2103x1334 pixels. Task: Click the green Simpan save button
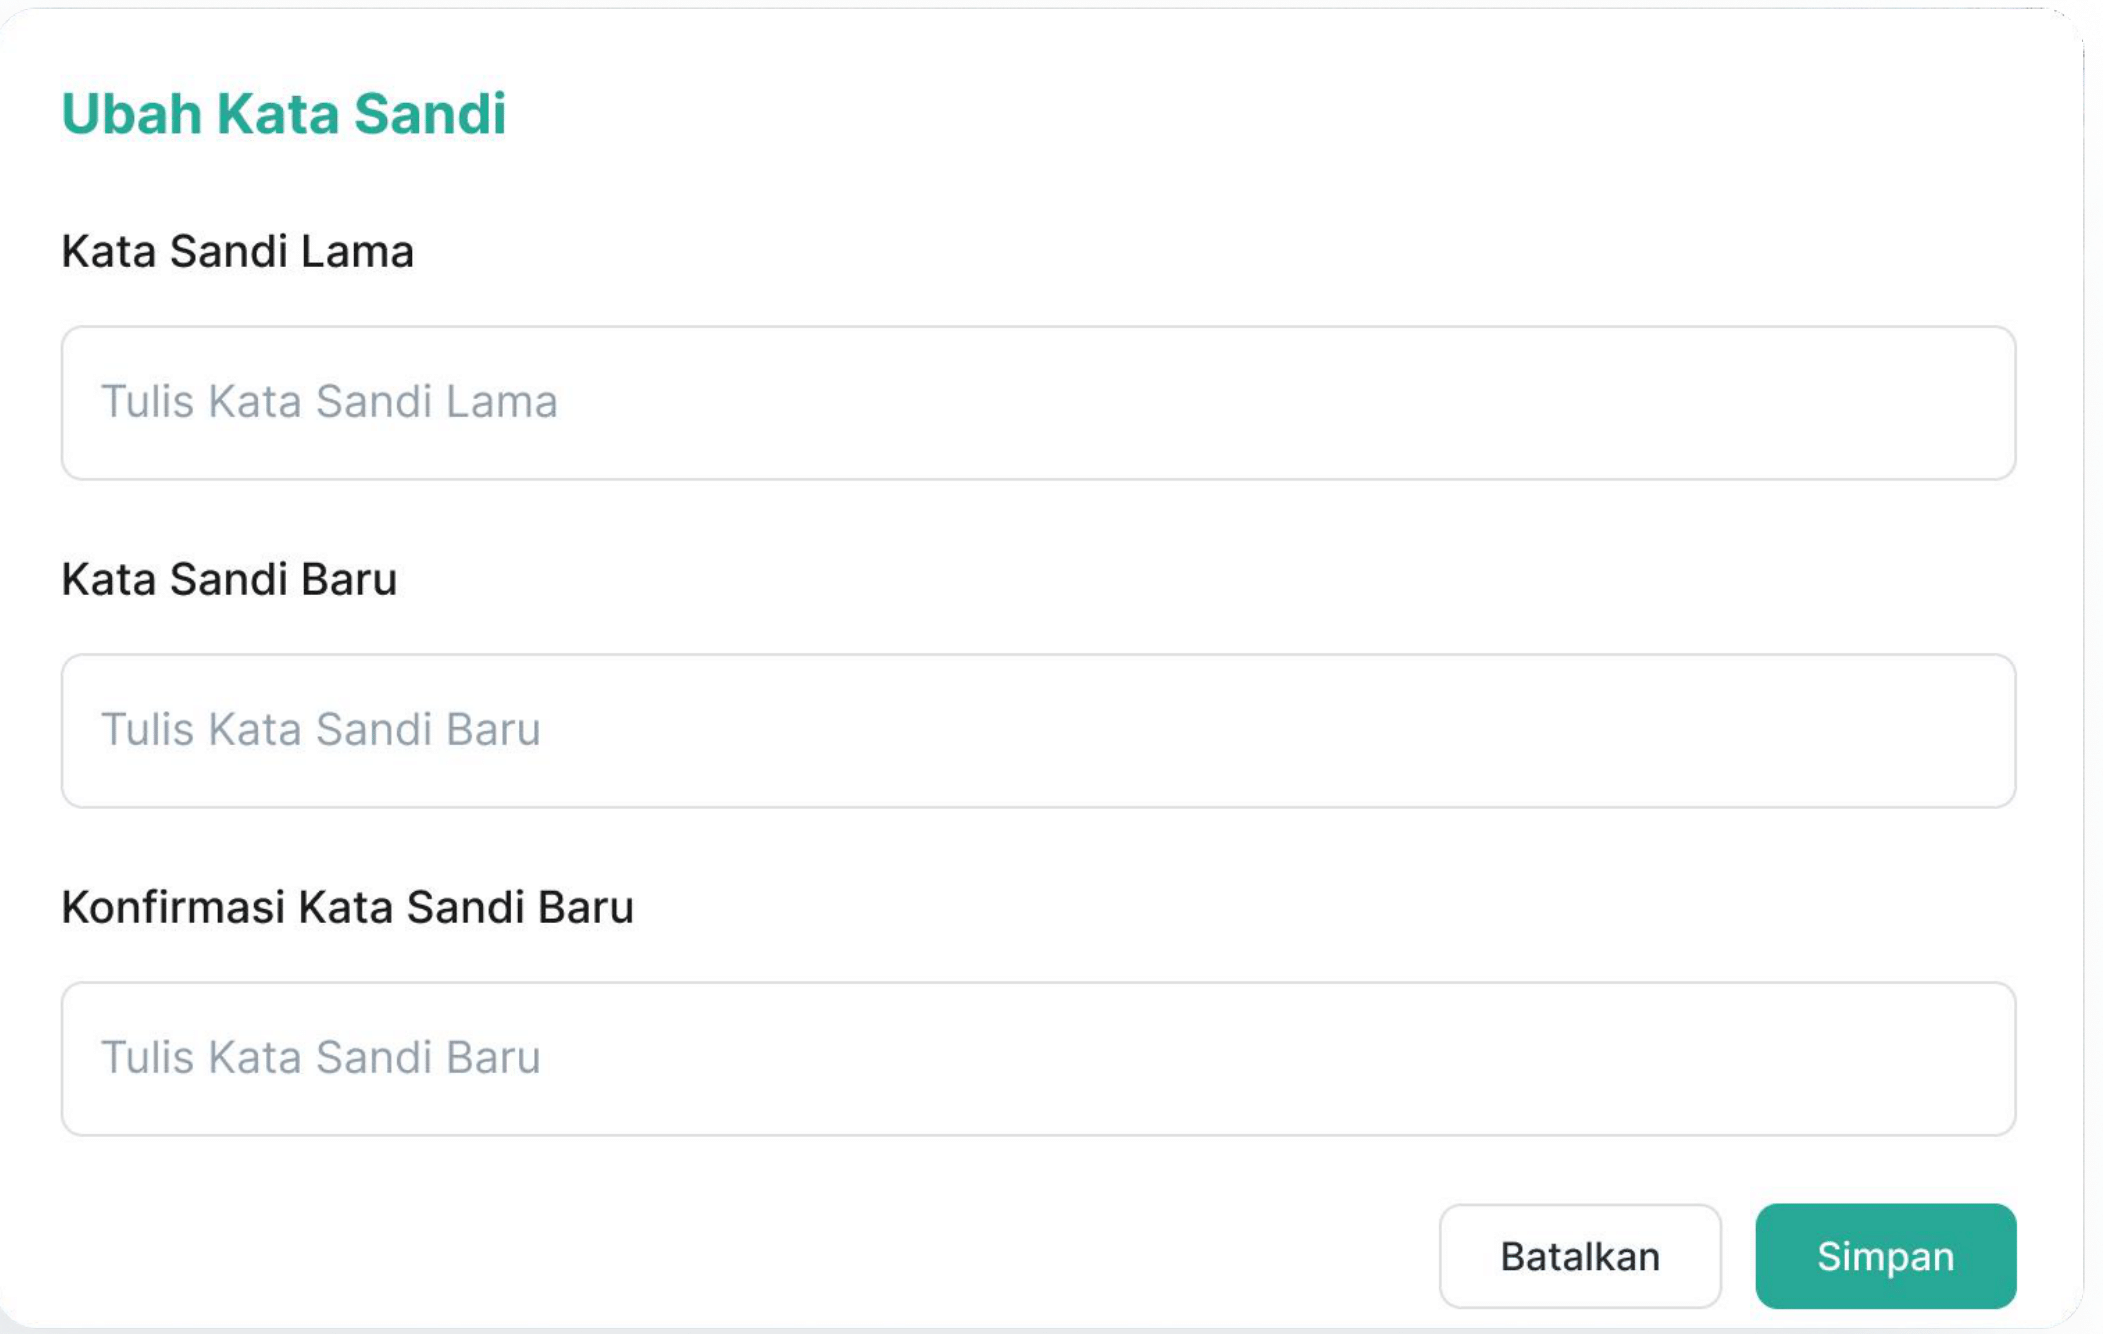[1885, 1256]
